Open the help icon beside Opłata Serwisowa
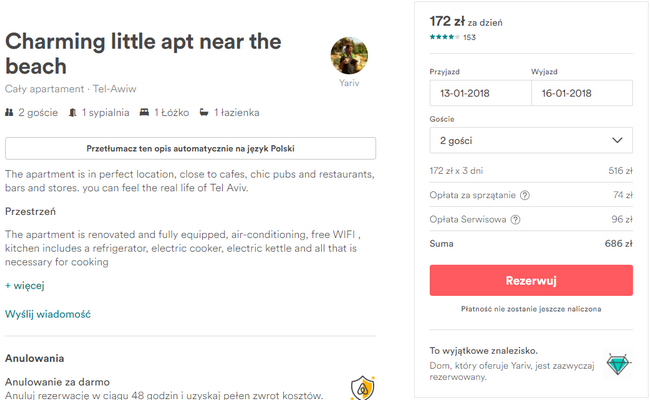 [x=515, y=219]
